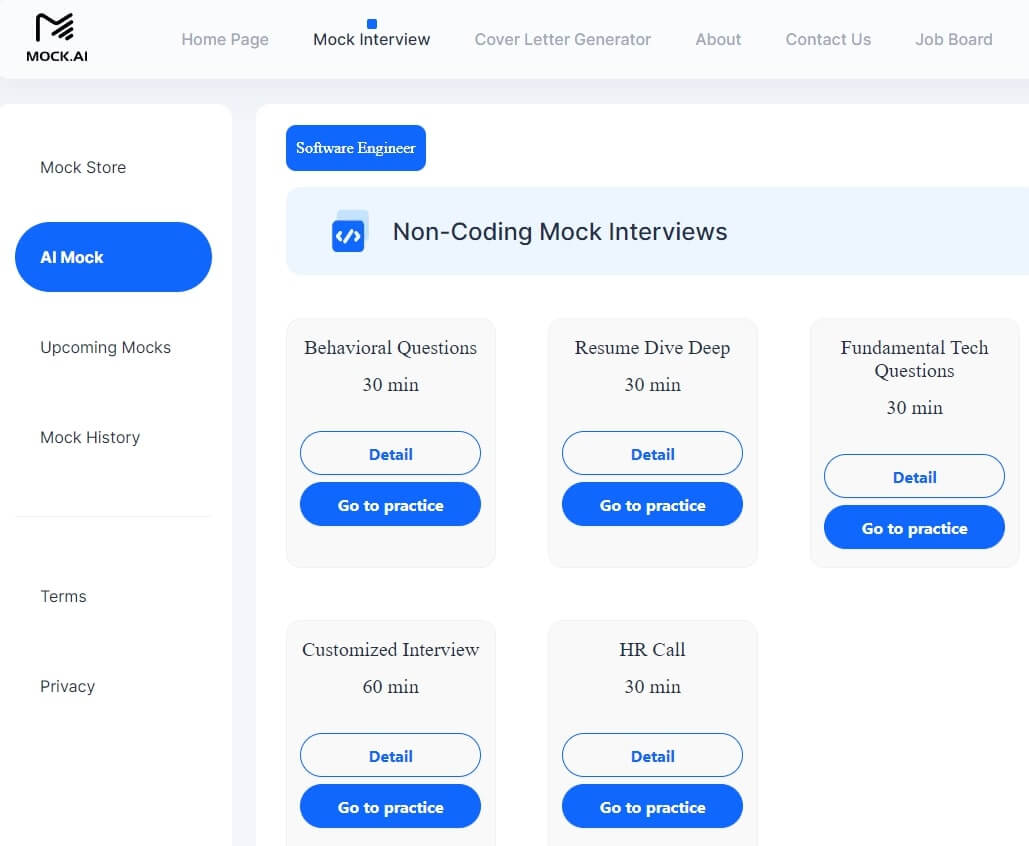Viewport: 1029px width, 846px height.
Task: View Detail for Behavioral Questions
Action: [390, 454]
